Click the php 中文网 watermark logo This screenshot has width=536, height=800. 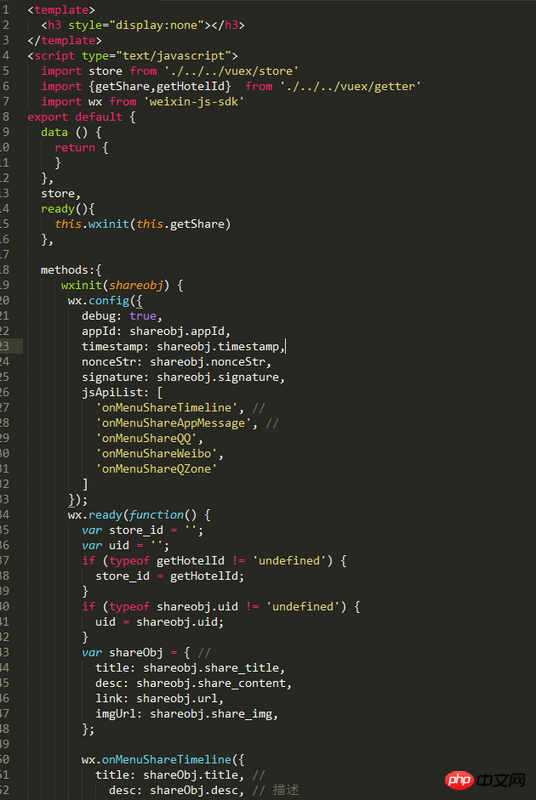(485, 779)
